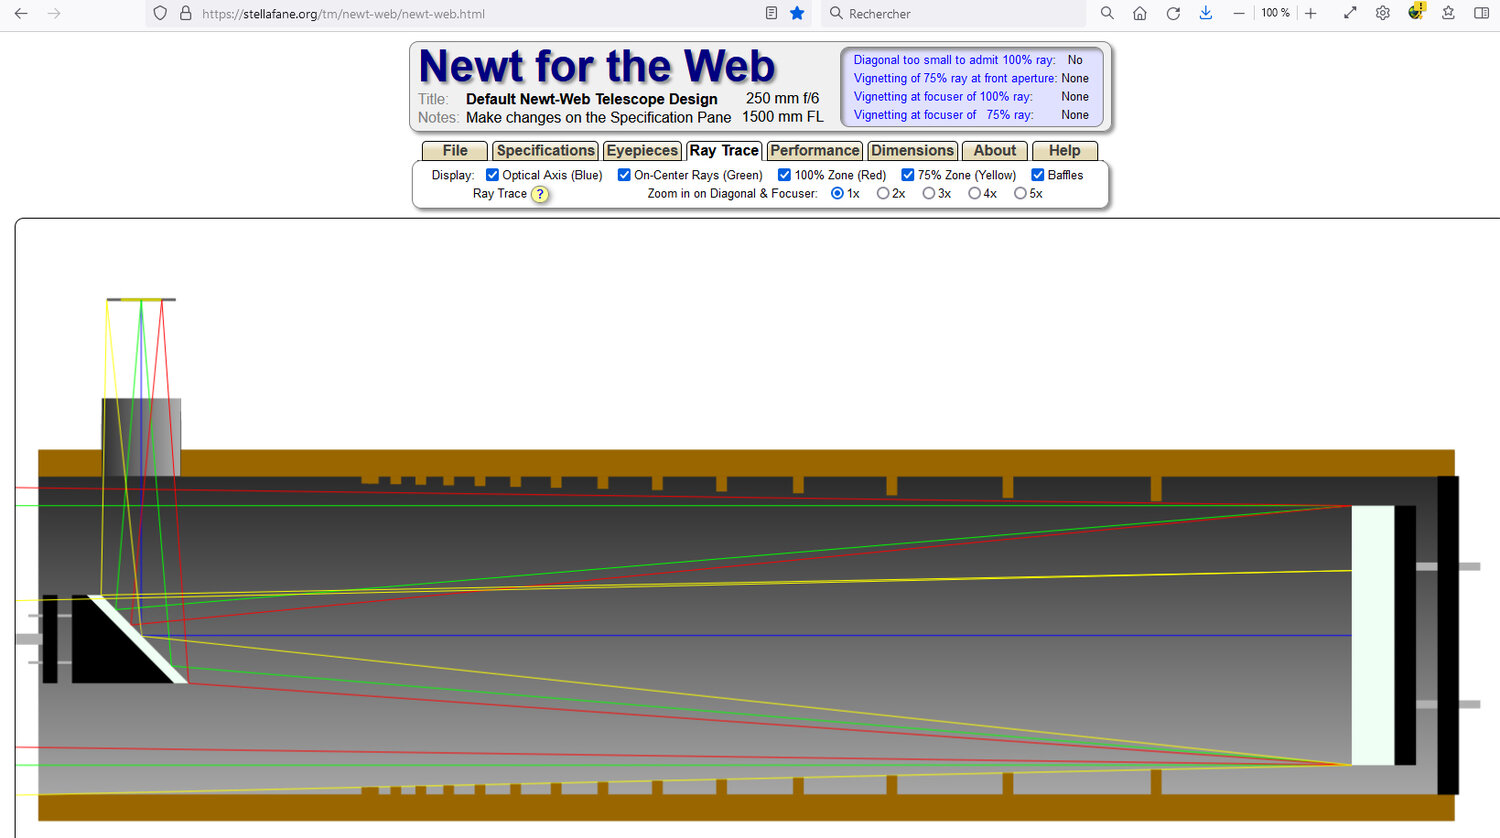Click the "1500 mm FL" value
Viewport: 1500px width, 838px height.
click(782, 117)
